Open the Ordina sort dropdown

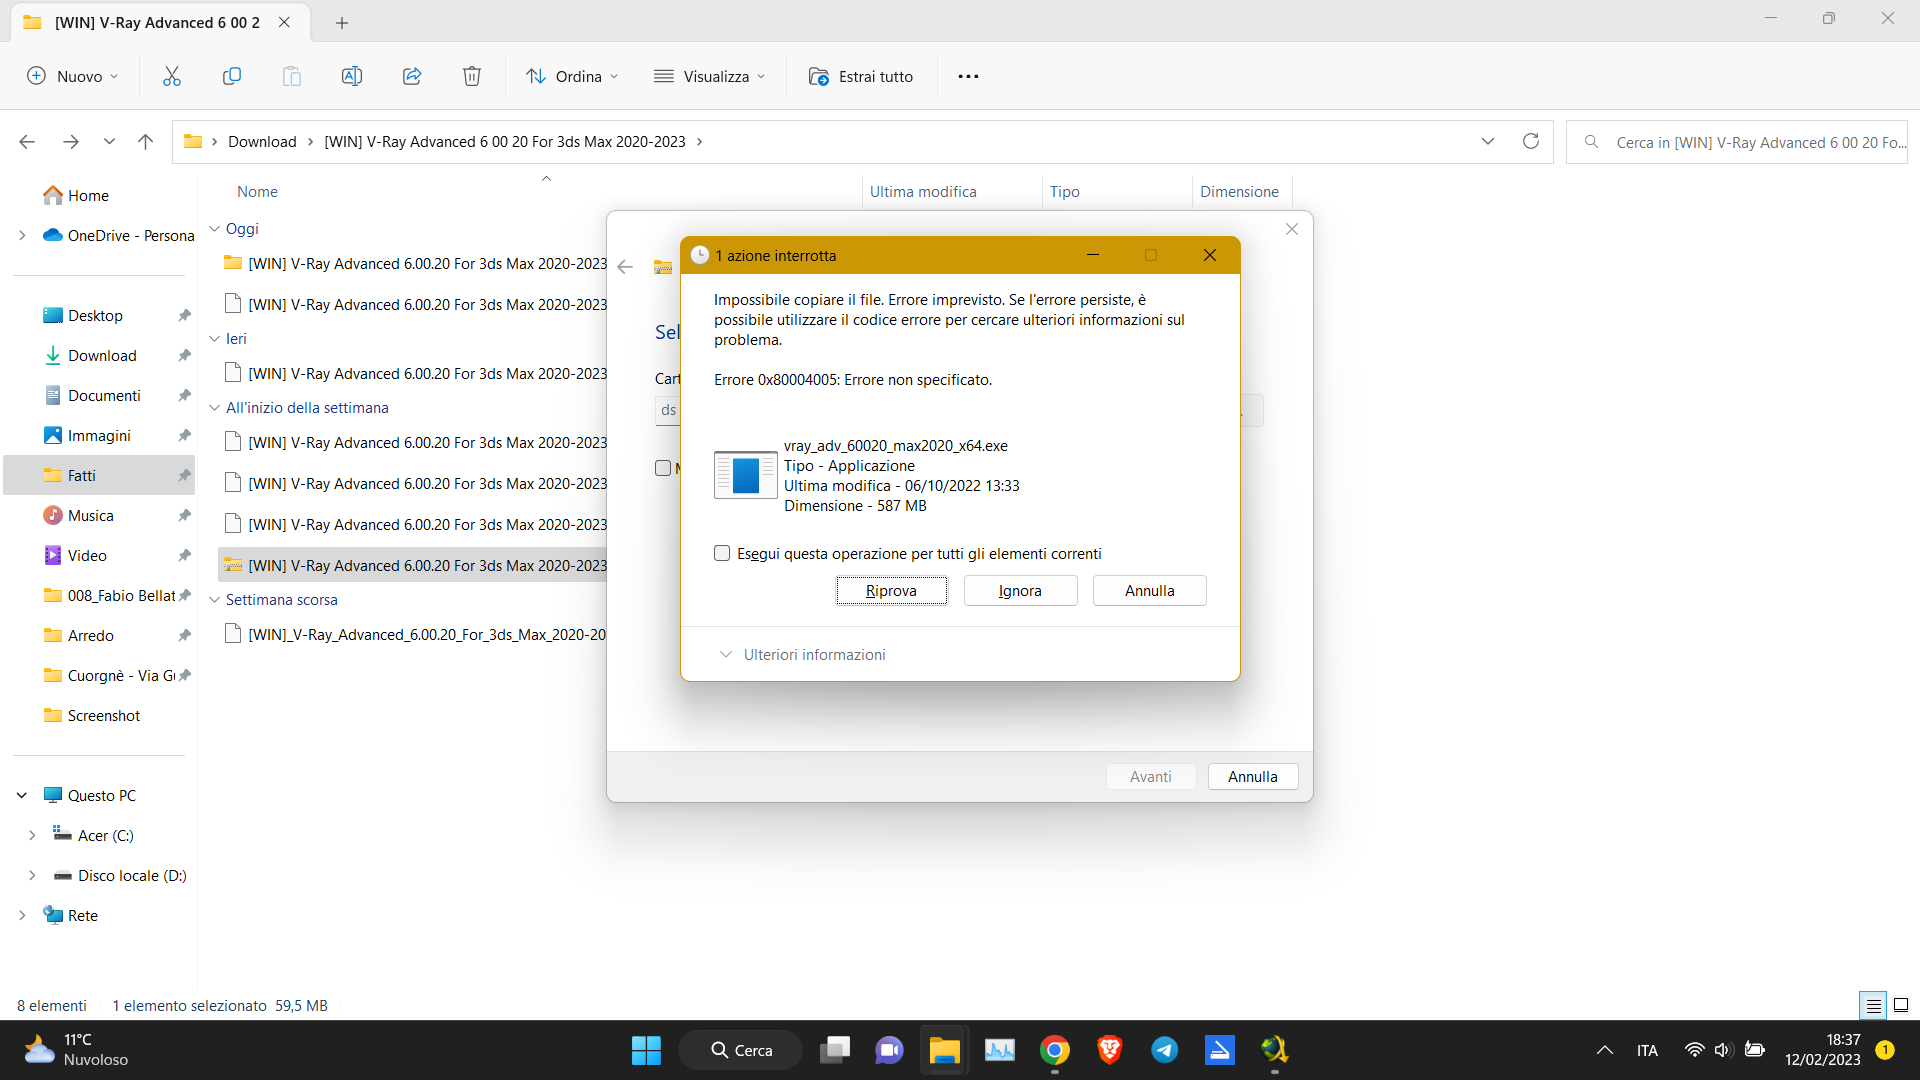[x=572, y=76]
